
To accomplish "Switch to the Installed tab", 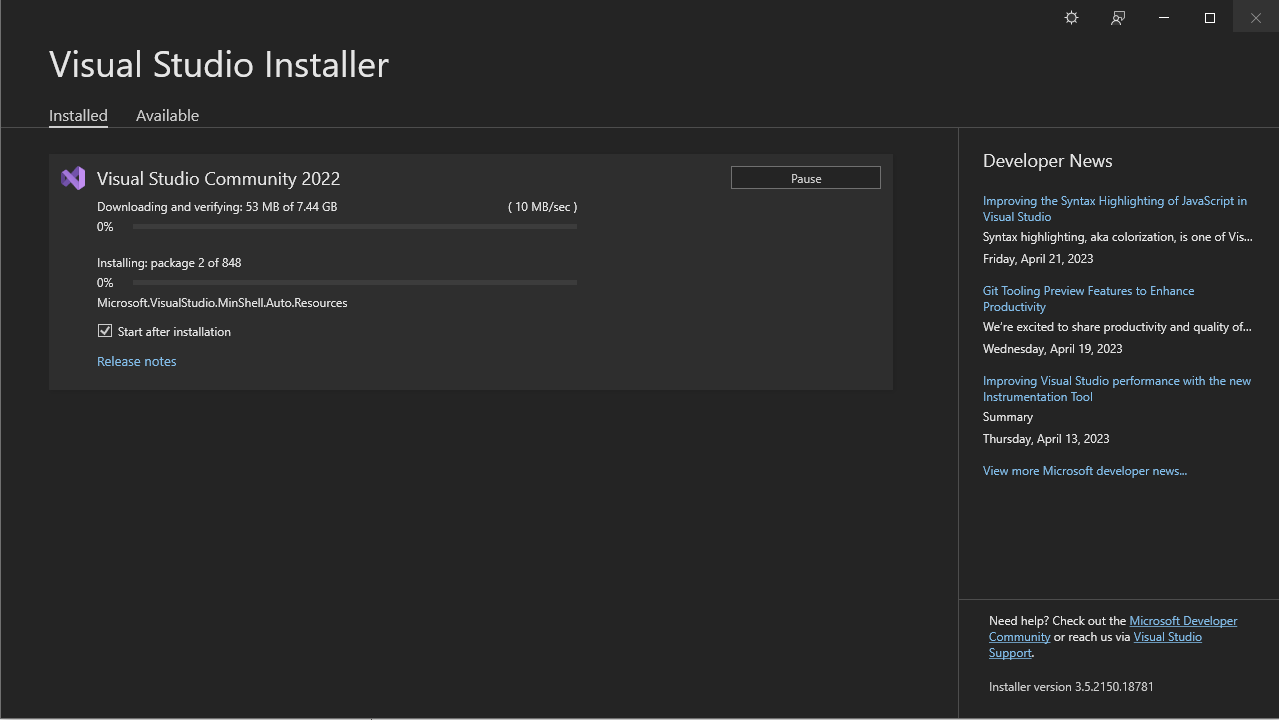I will tap(78, 116).
